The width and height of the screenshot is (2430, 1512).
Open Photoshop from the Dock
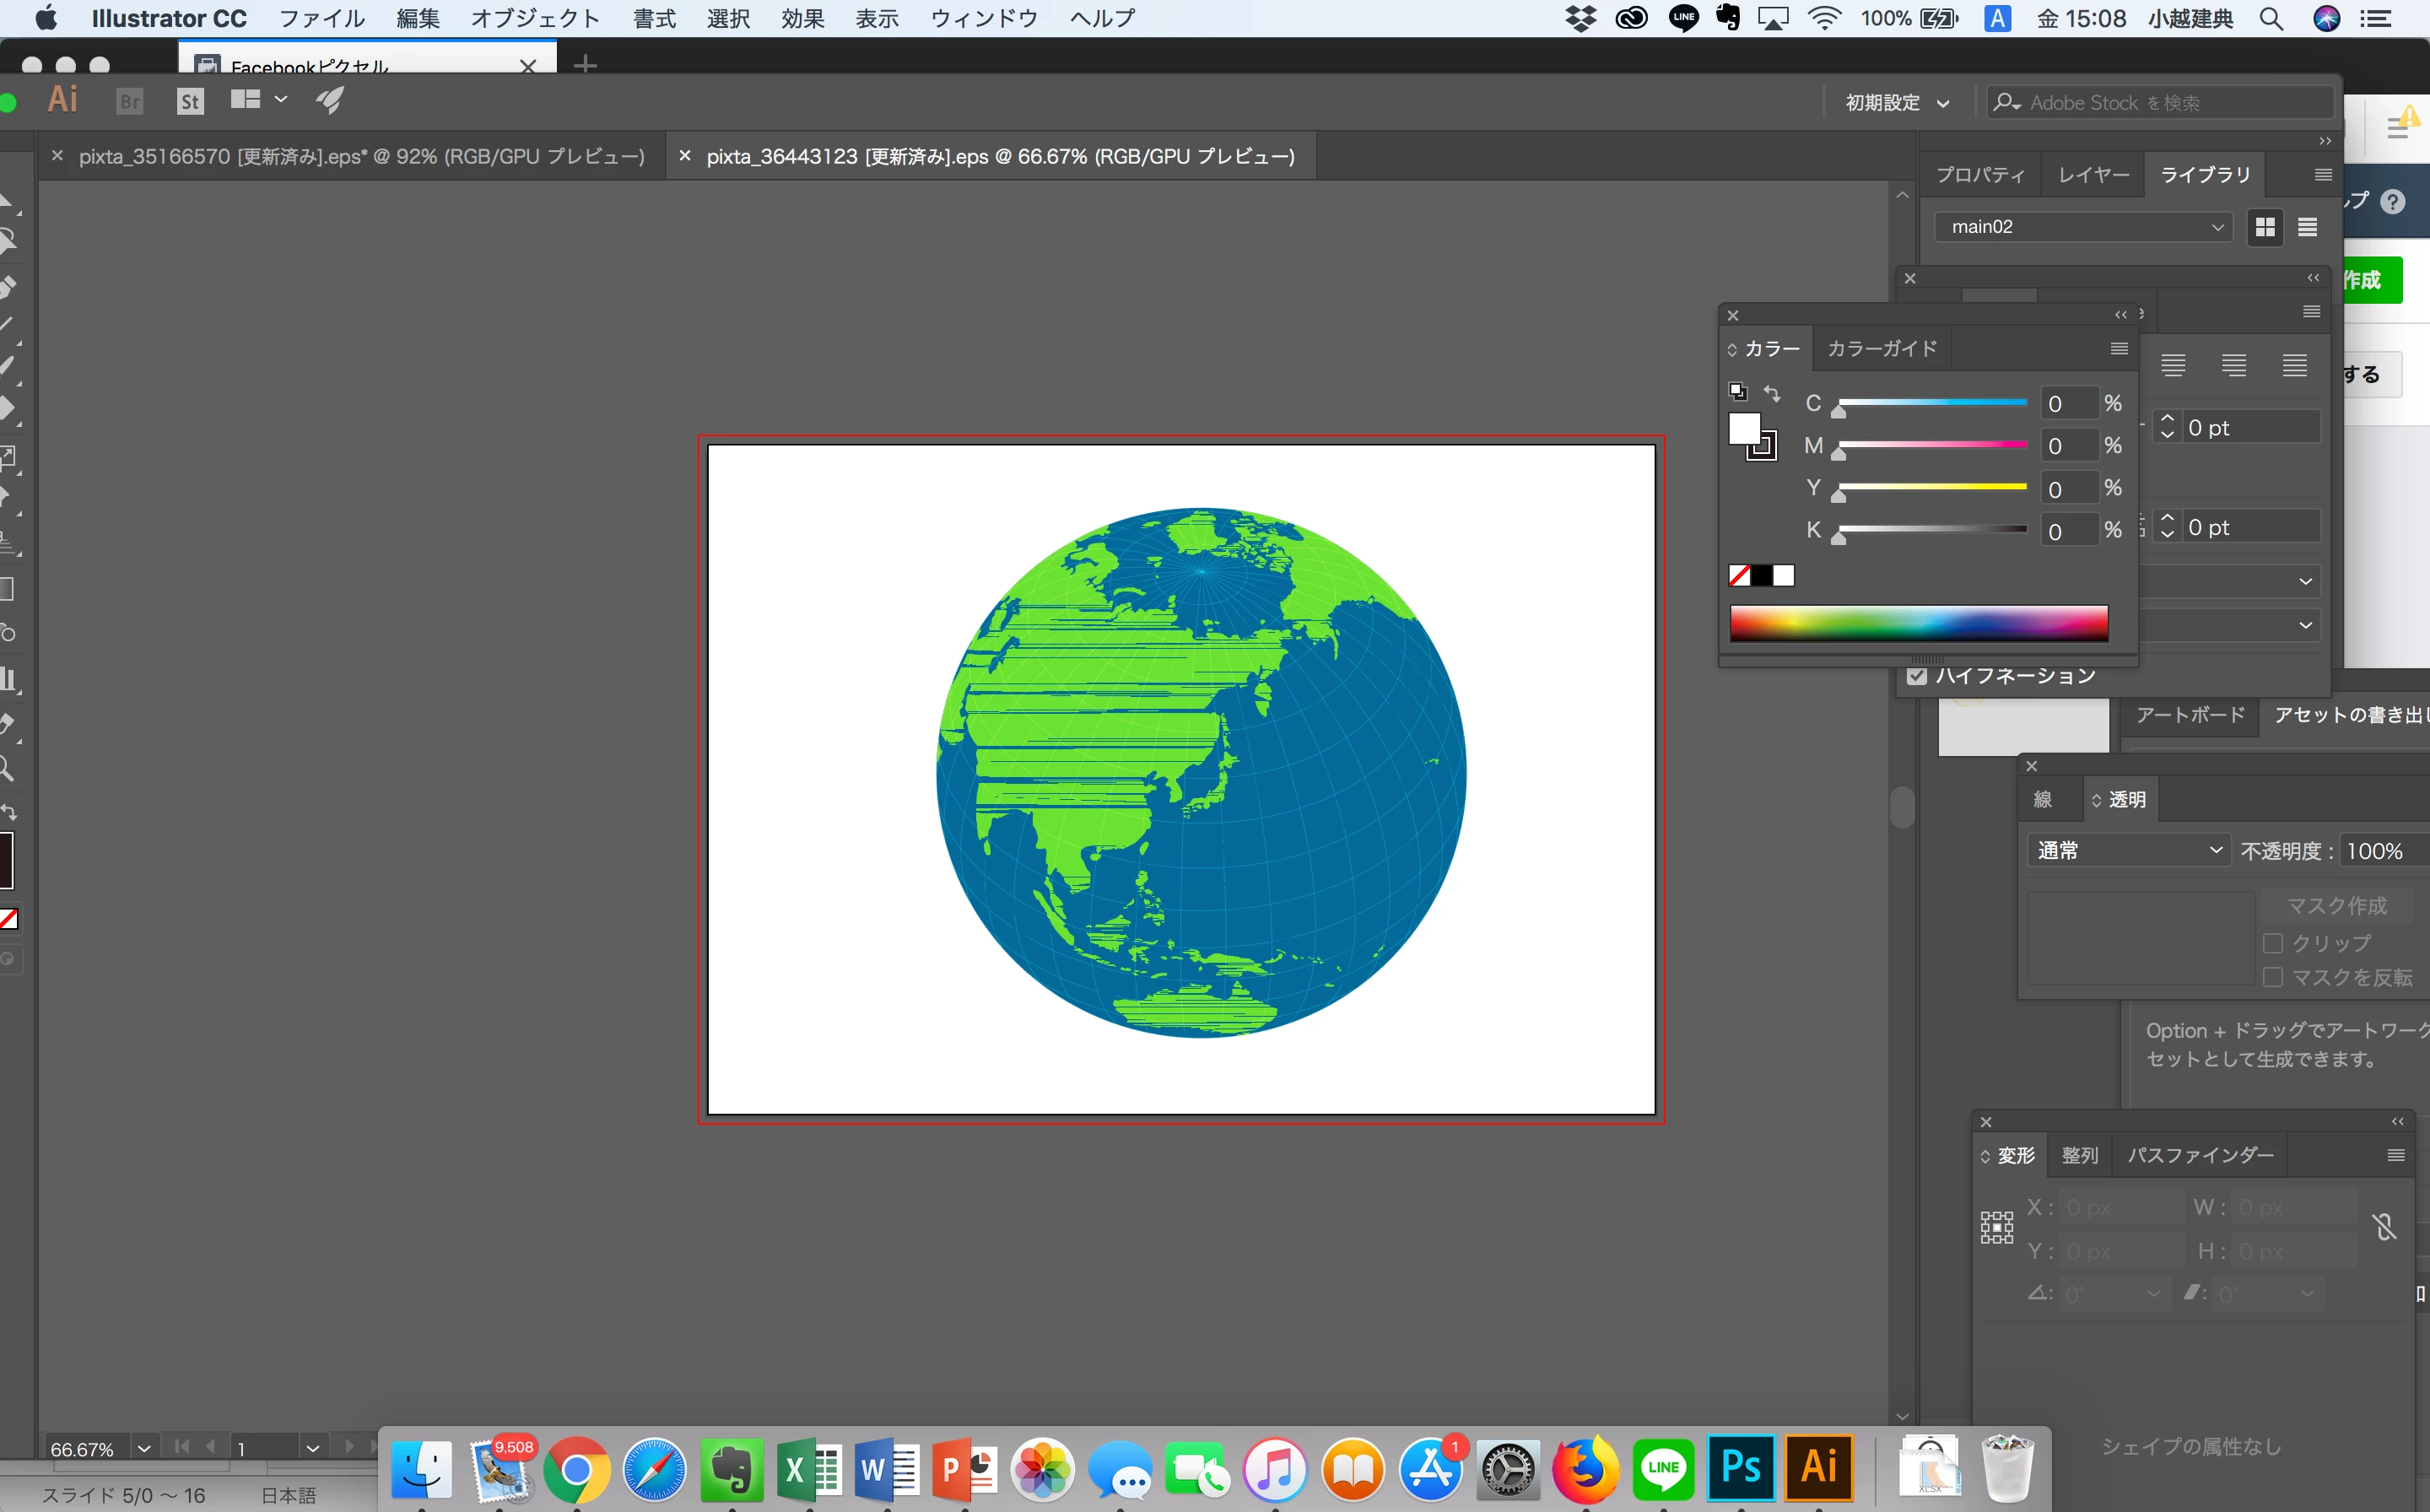point(1741,1468)
